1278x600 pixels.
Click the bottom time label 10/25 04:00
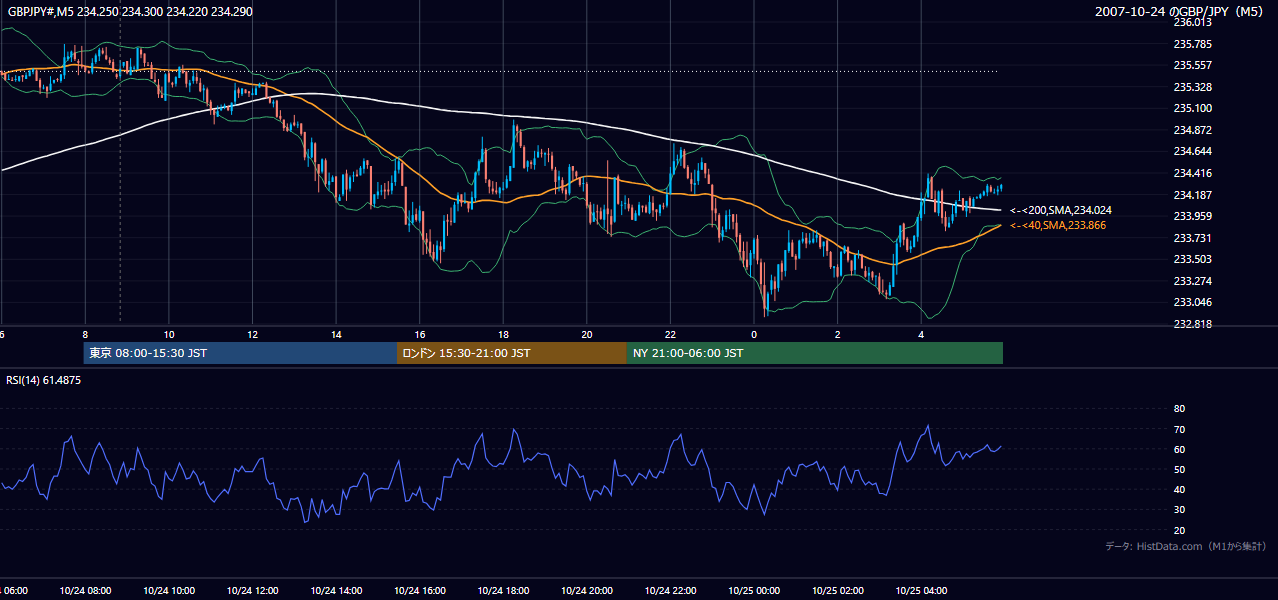pyautogui.click(x=921, y=590)
